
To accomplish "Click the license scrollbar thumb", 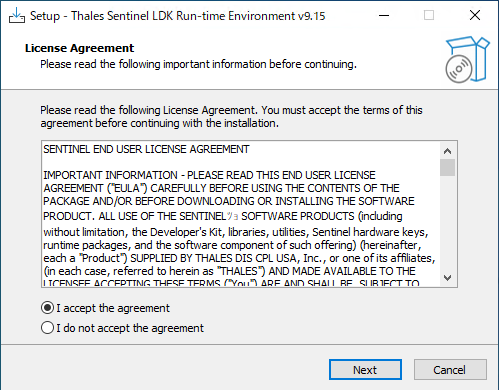I will pyautogui.click(x=447, y=167).
